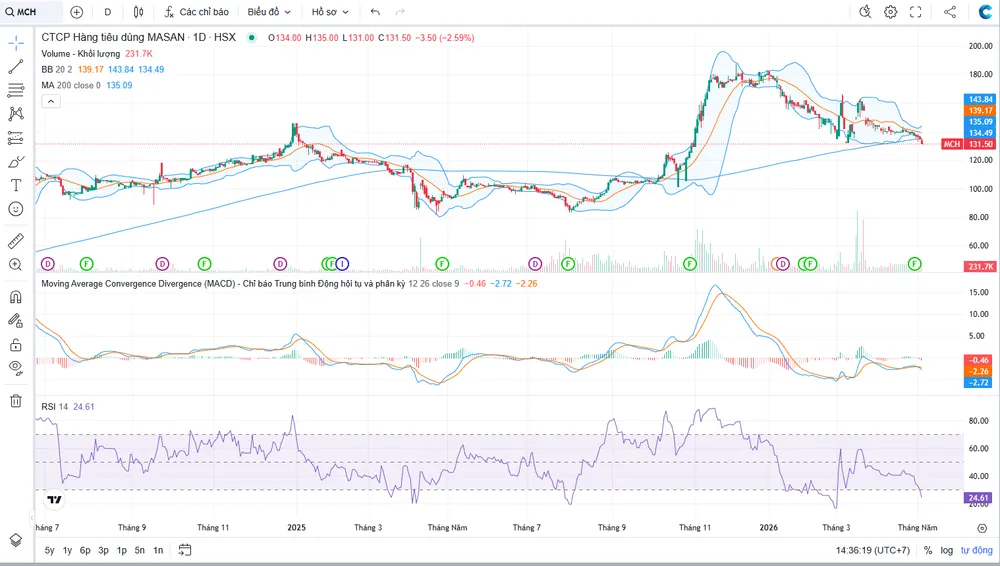Open the Hồ sơ dropdown
1000x566 pixels.
pos(330,11)
